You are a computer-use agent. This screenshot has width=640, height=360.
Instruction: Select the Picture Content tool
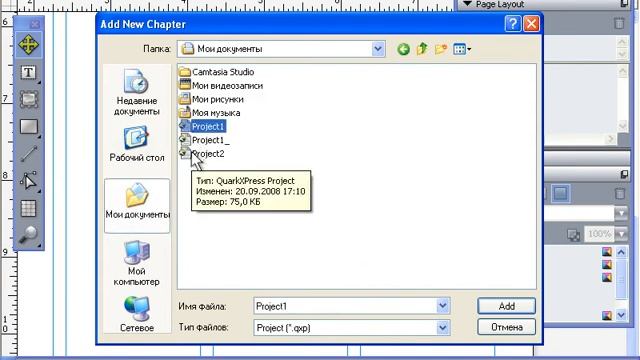pyautogui.click(x=29, y=99)
